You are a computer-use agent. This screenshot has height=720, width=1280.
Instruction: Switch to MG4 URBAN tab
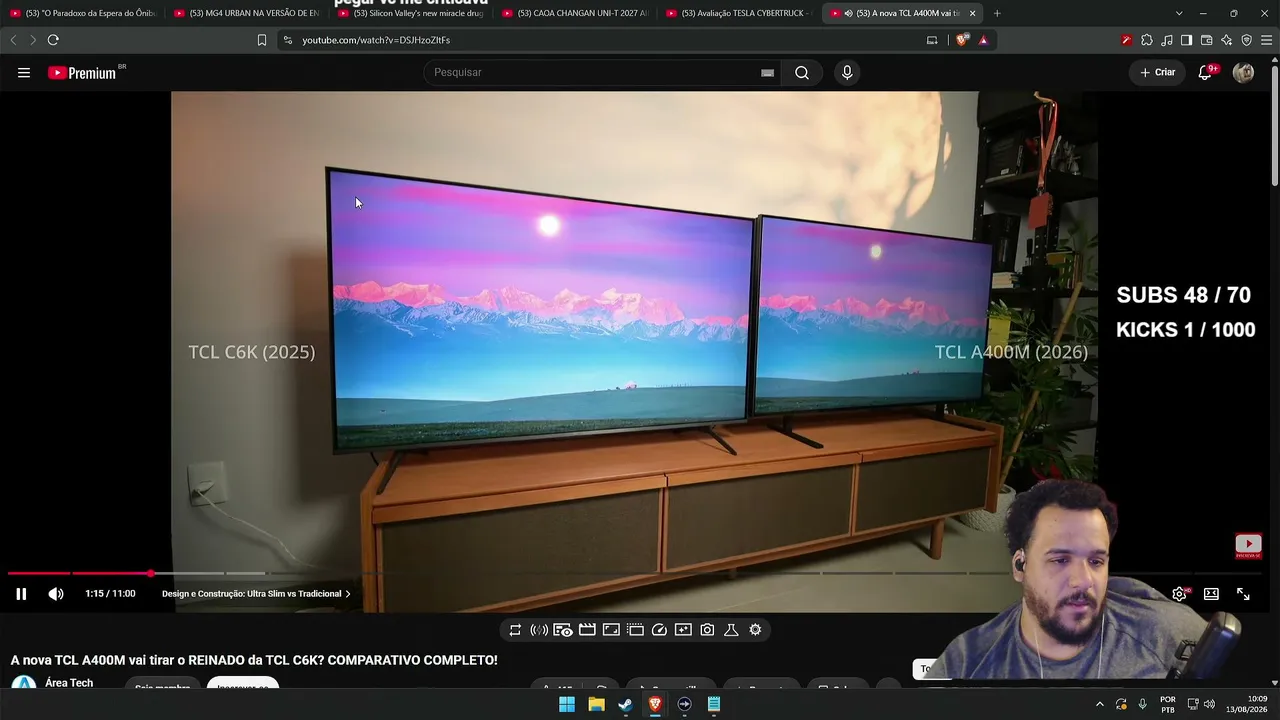(246, 13)
